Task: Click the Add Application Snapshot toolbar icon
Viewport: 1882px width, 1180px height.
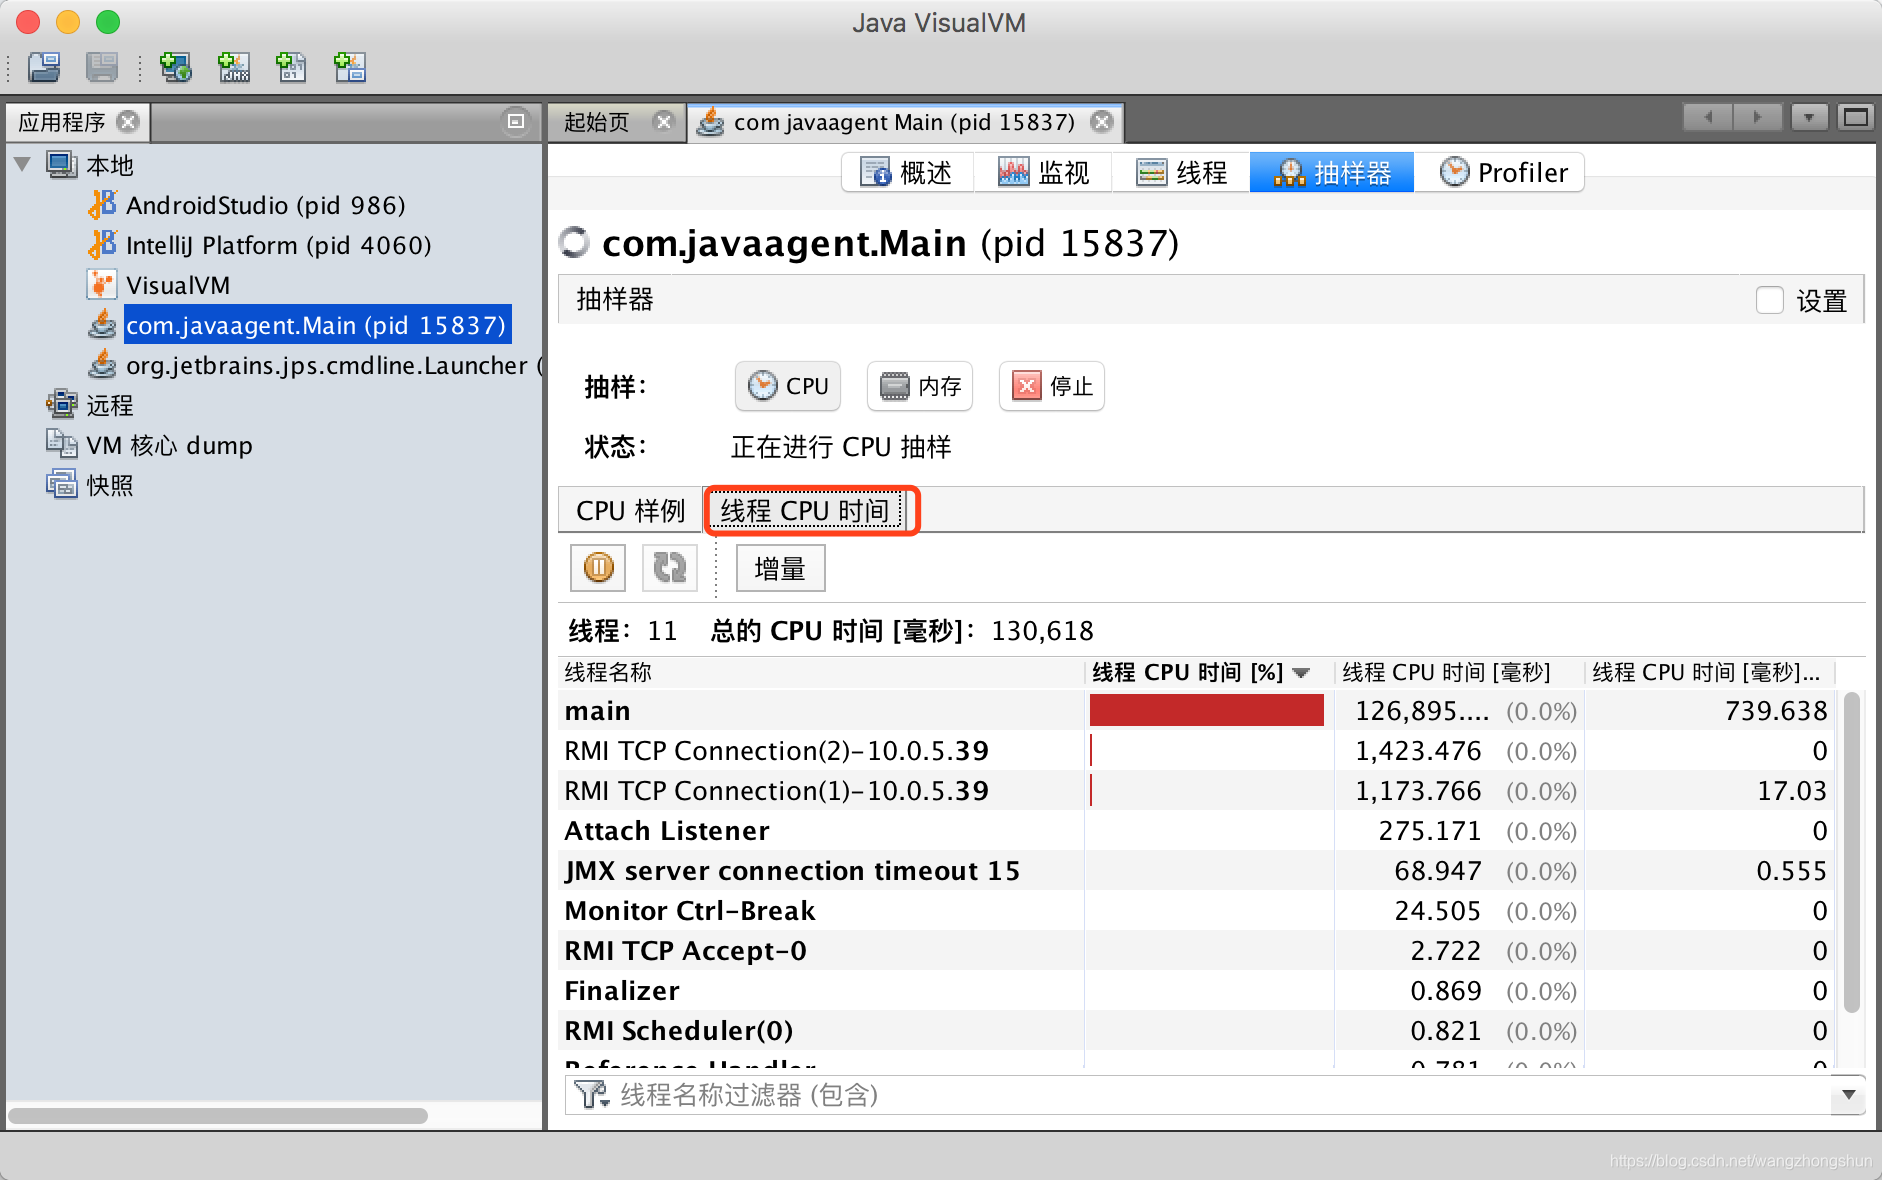Action: click(x=349, y=67)
